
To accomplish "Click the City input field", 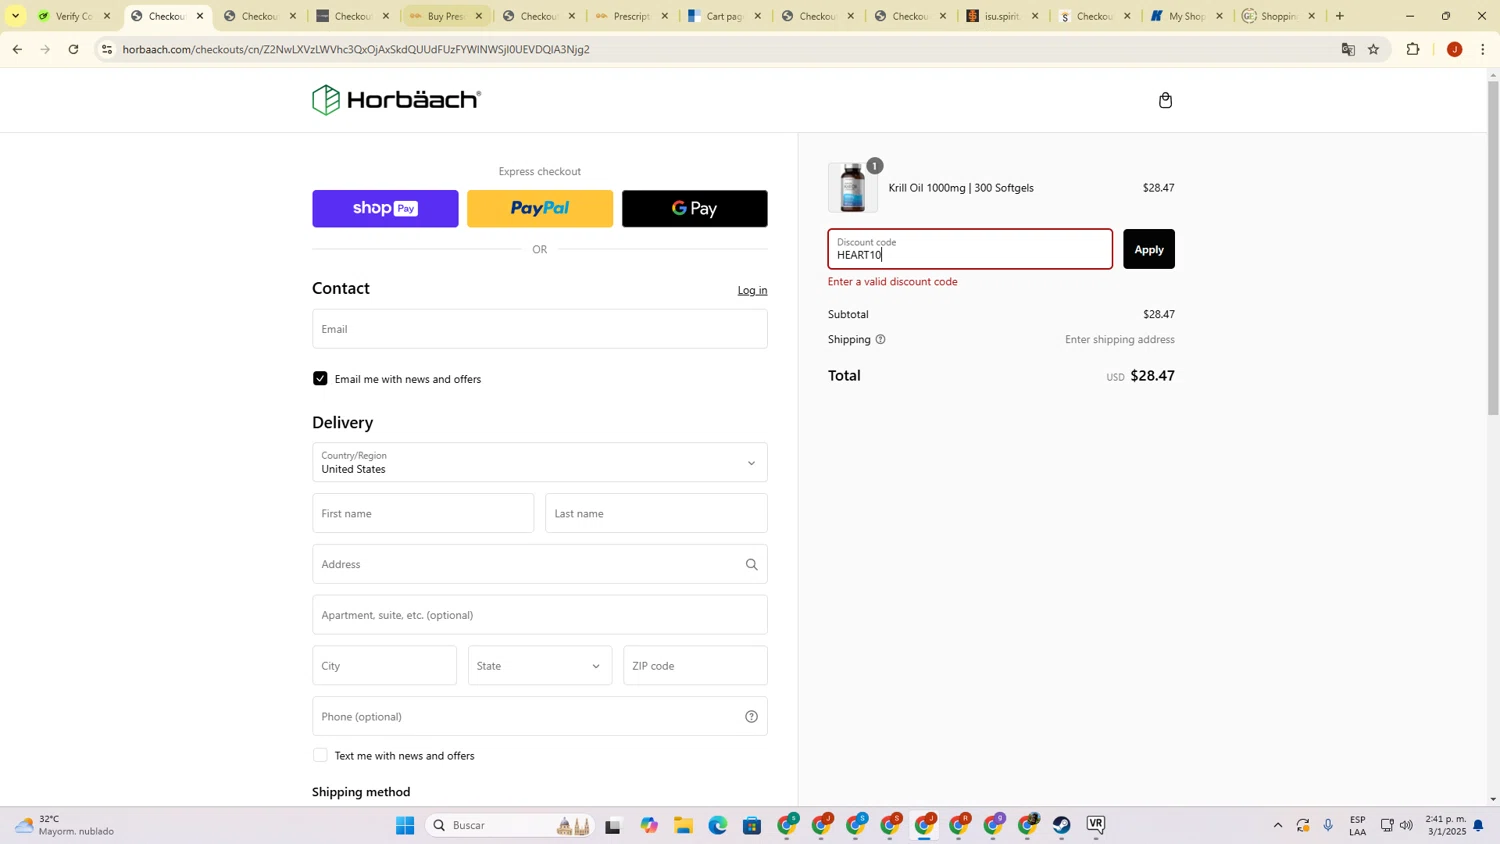I will (x=384, y=666).
